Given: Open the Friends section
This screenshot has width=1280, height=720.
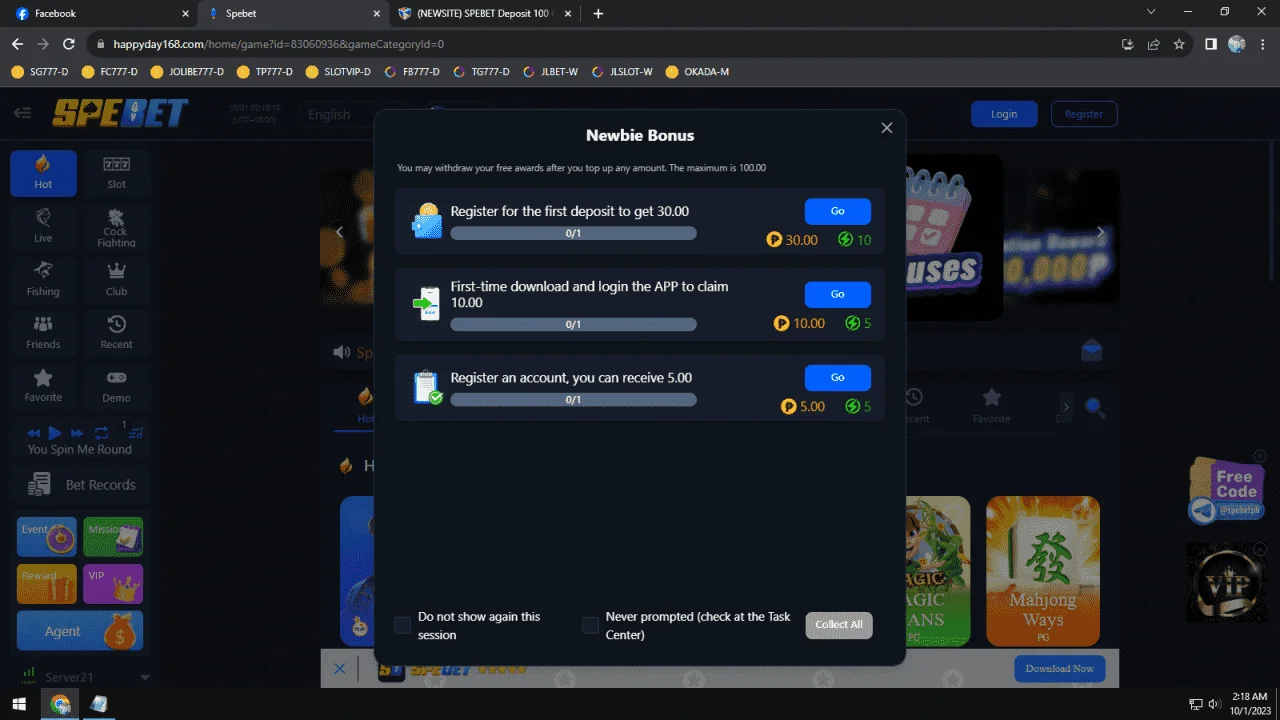Looking at the screenshot, I should pos(43,332).
